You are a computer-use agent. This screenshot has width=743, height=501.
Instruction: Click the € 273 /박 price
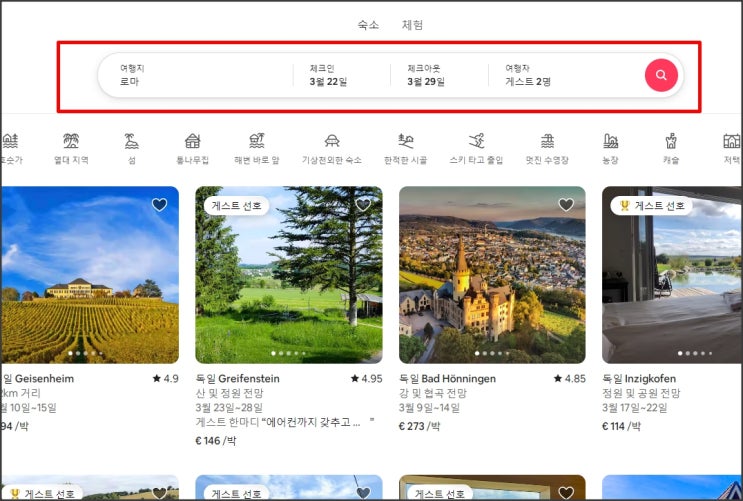[419, 426]
